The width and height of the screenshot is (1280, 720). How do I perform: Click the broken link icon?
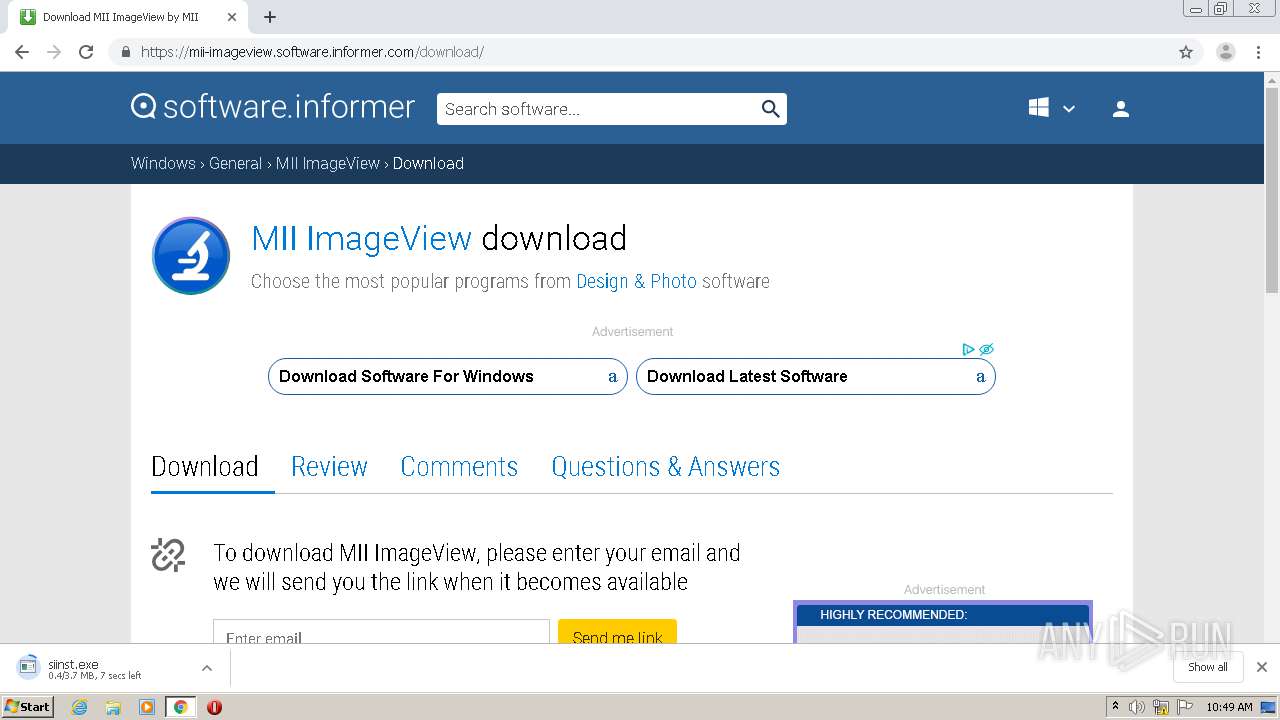[x=168, y=555]
